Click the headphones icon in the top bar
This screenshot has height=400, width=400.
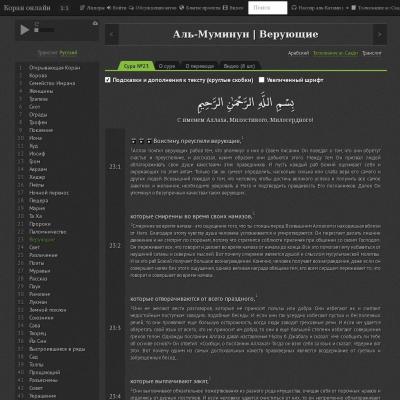[294, 7]
